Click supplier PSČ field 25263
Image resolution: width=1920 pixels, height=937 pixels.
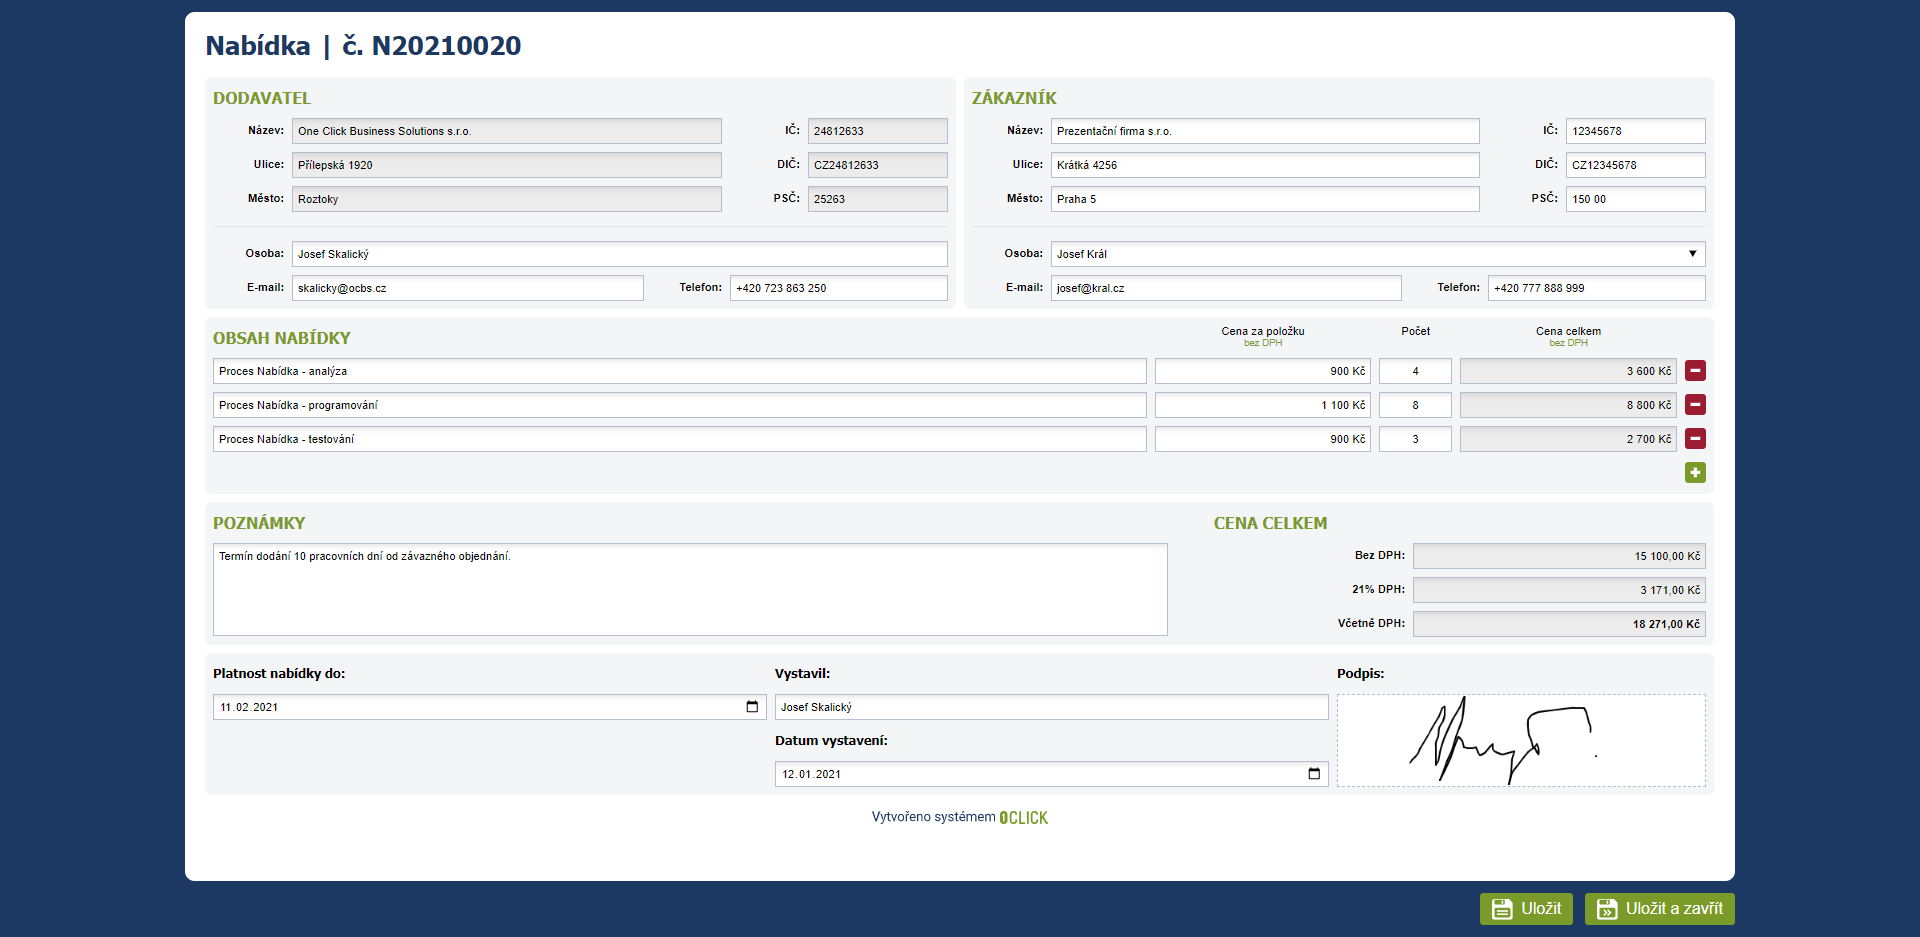pos(877,199)
